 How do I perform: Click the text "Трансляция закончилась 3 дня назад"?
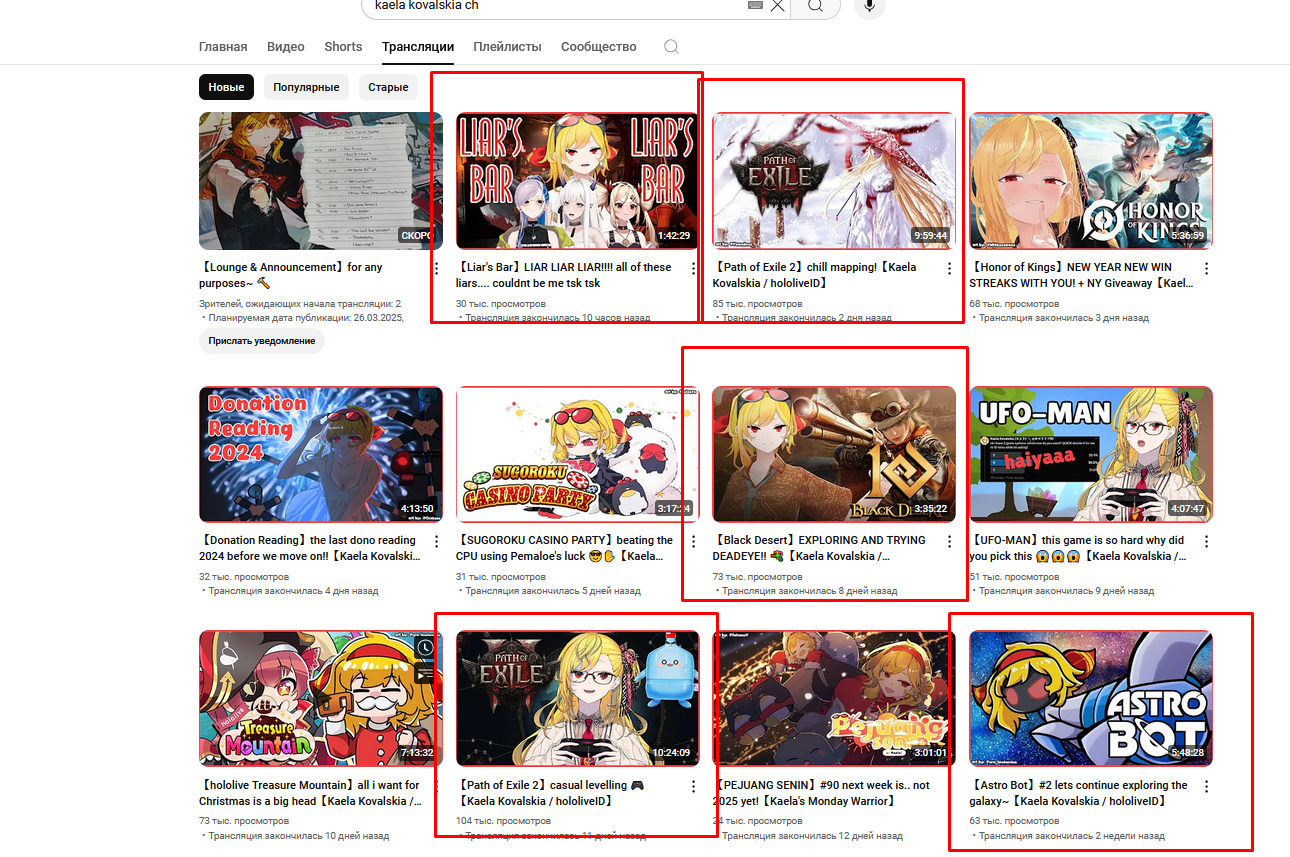point(1064,318)
